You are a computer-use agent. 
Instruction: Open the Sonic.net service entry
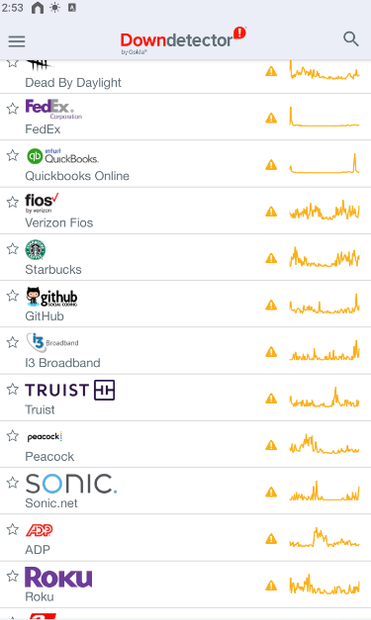(x=186, y=491)
